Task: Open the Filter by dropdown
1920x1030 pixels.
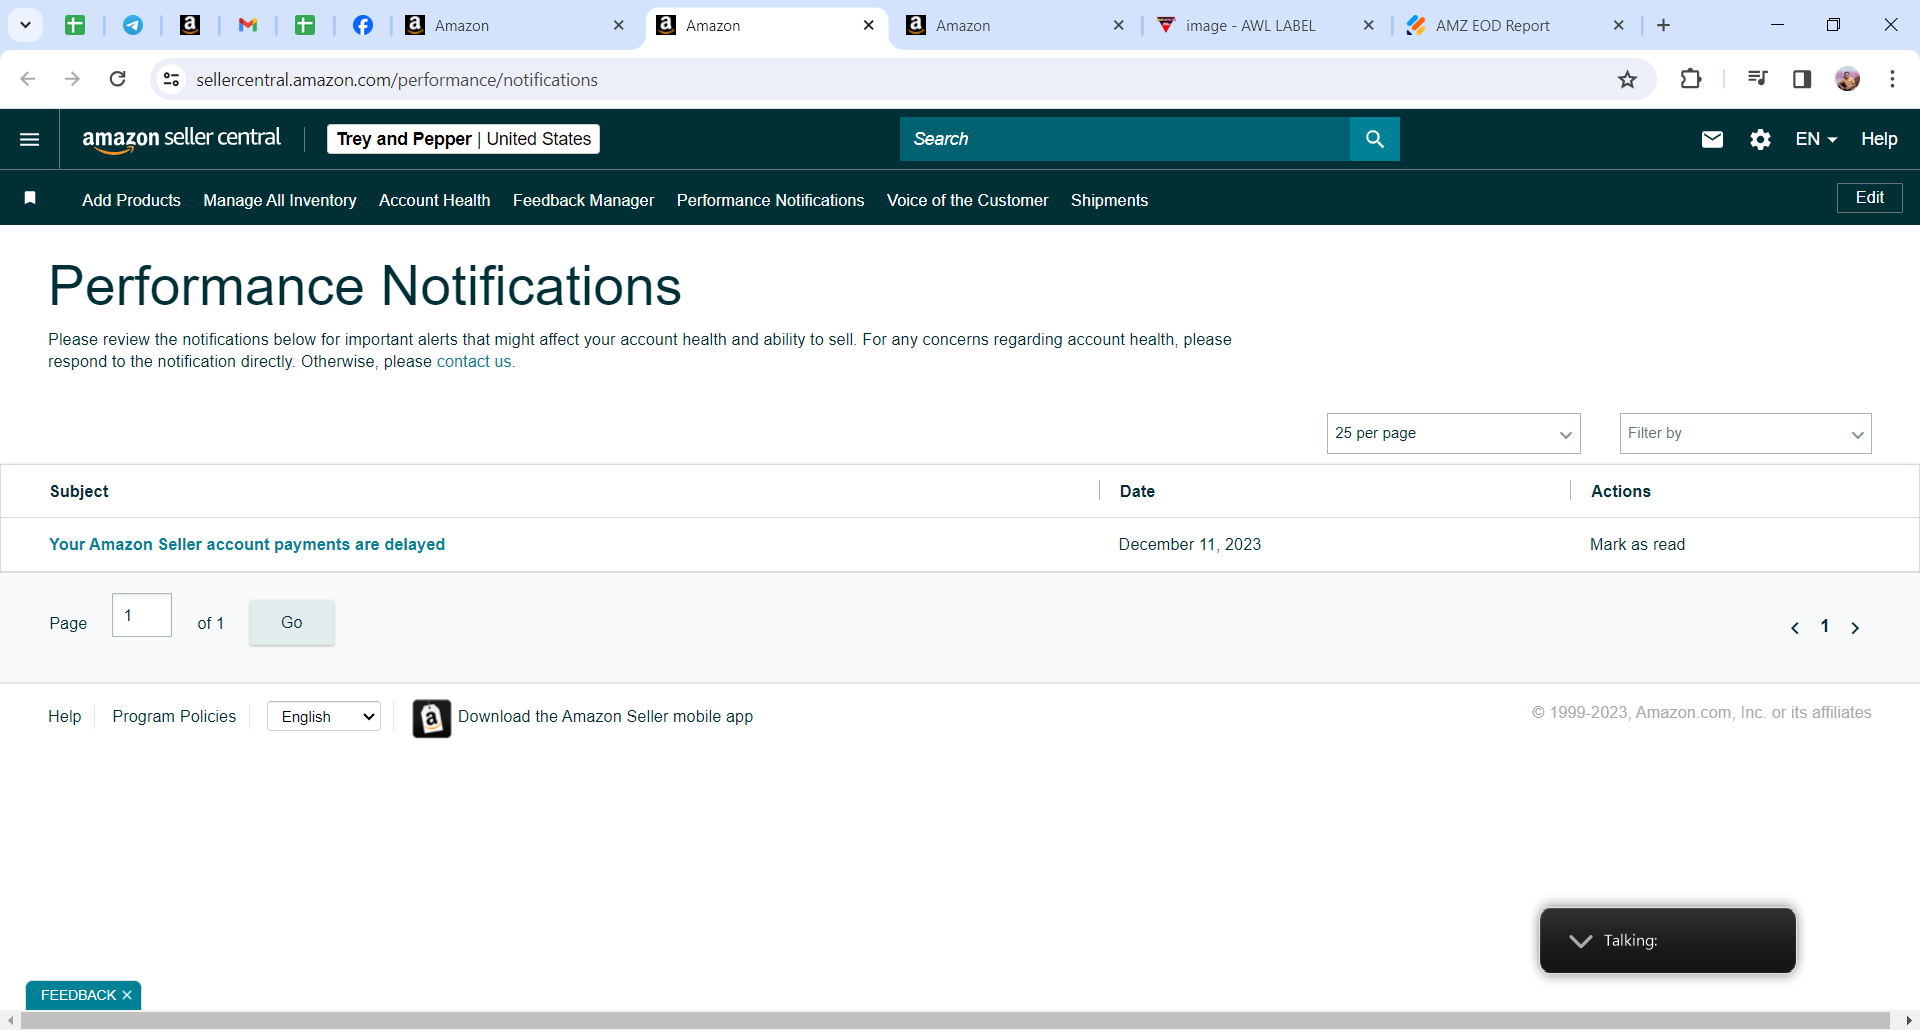Action: 1745,433
